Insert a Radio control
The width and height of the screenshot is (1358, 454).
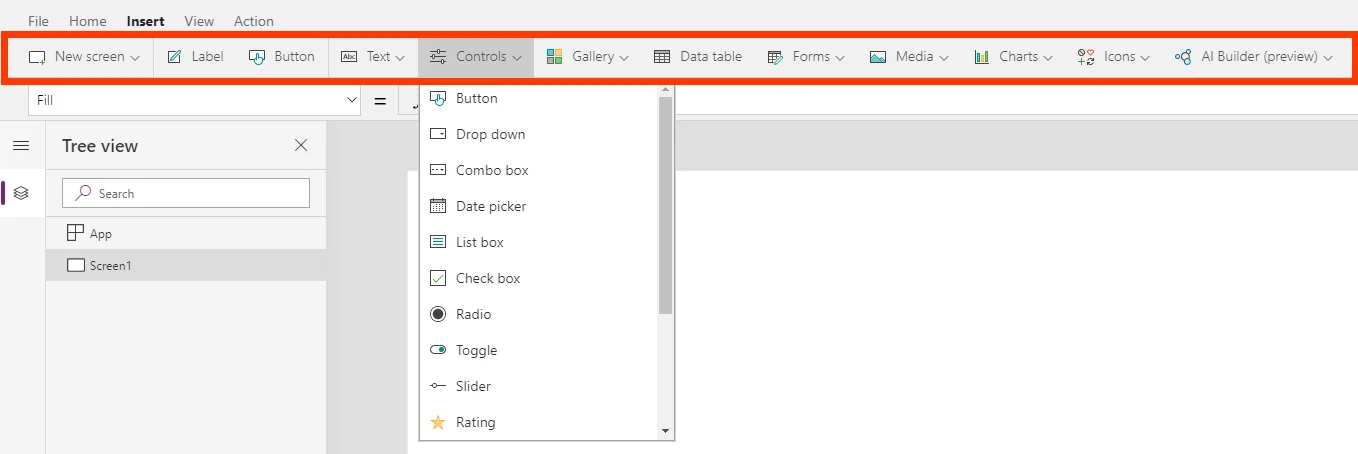click(x=539, y=314)
